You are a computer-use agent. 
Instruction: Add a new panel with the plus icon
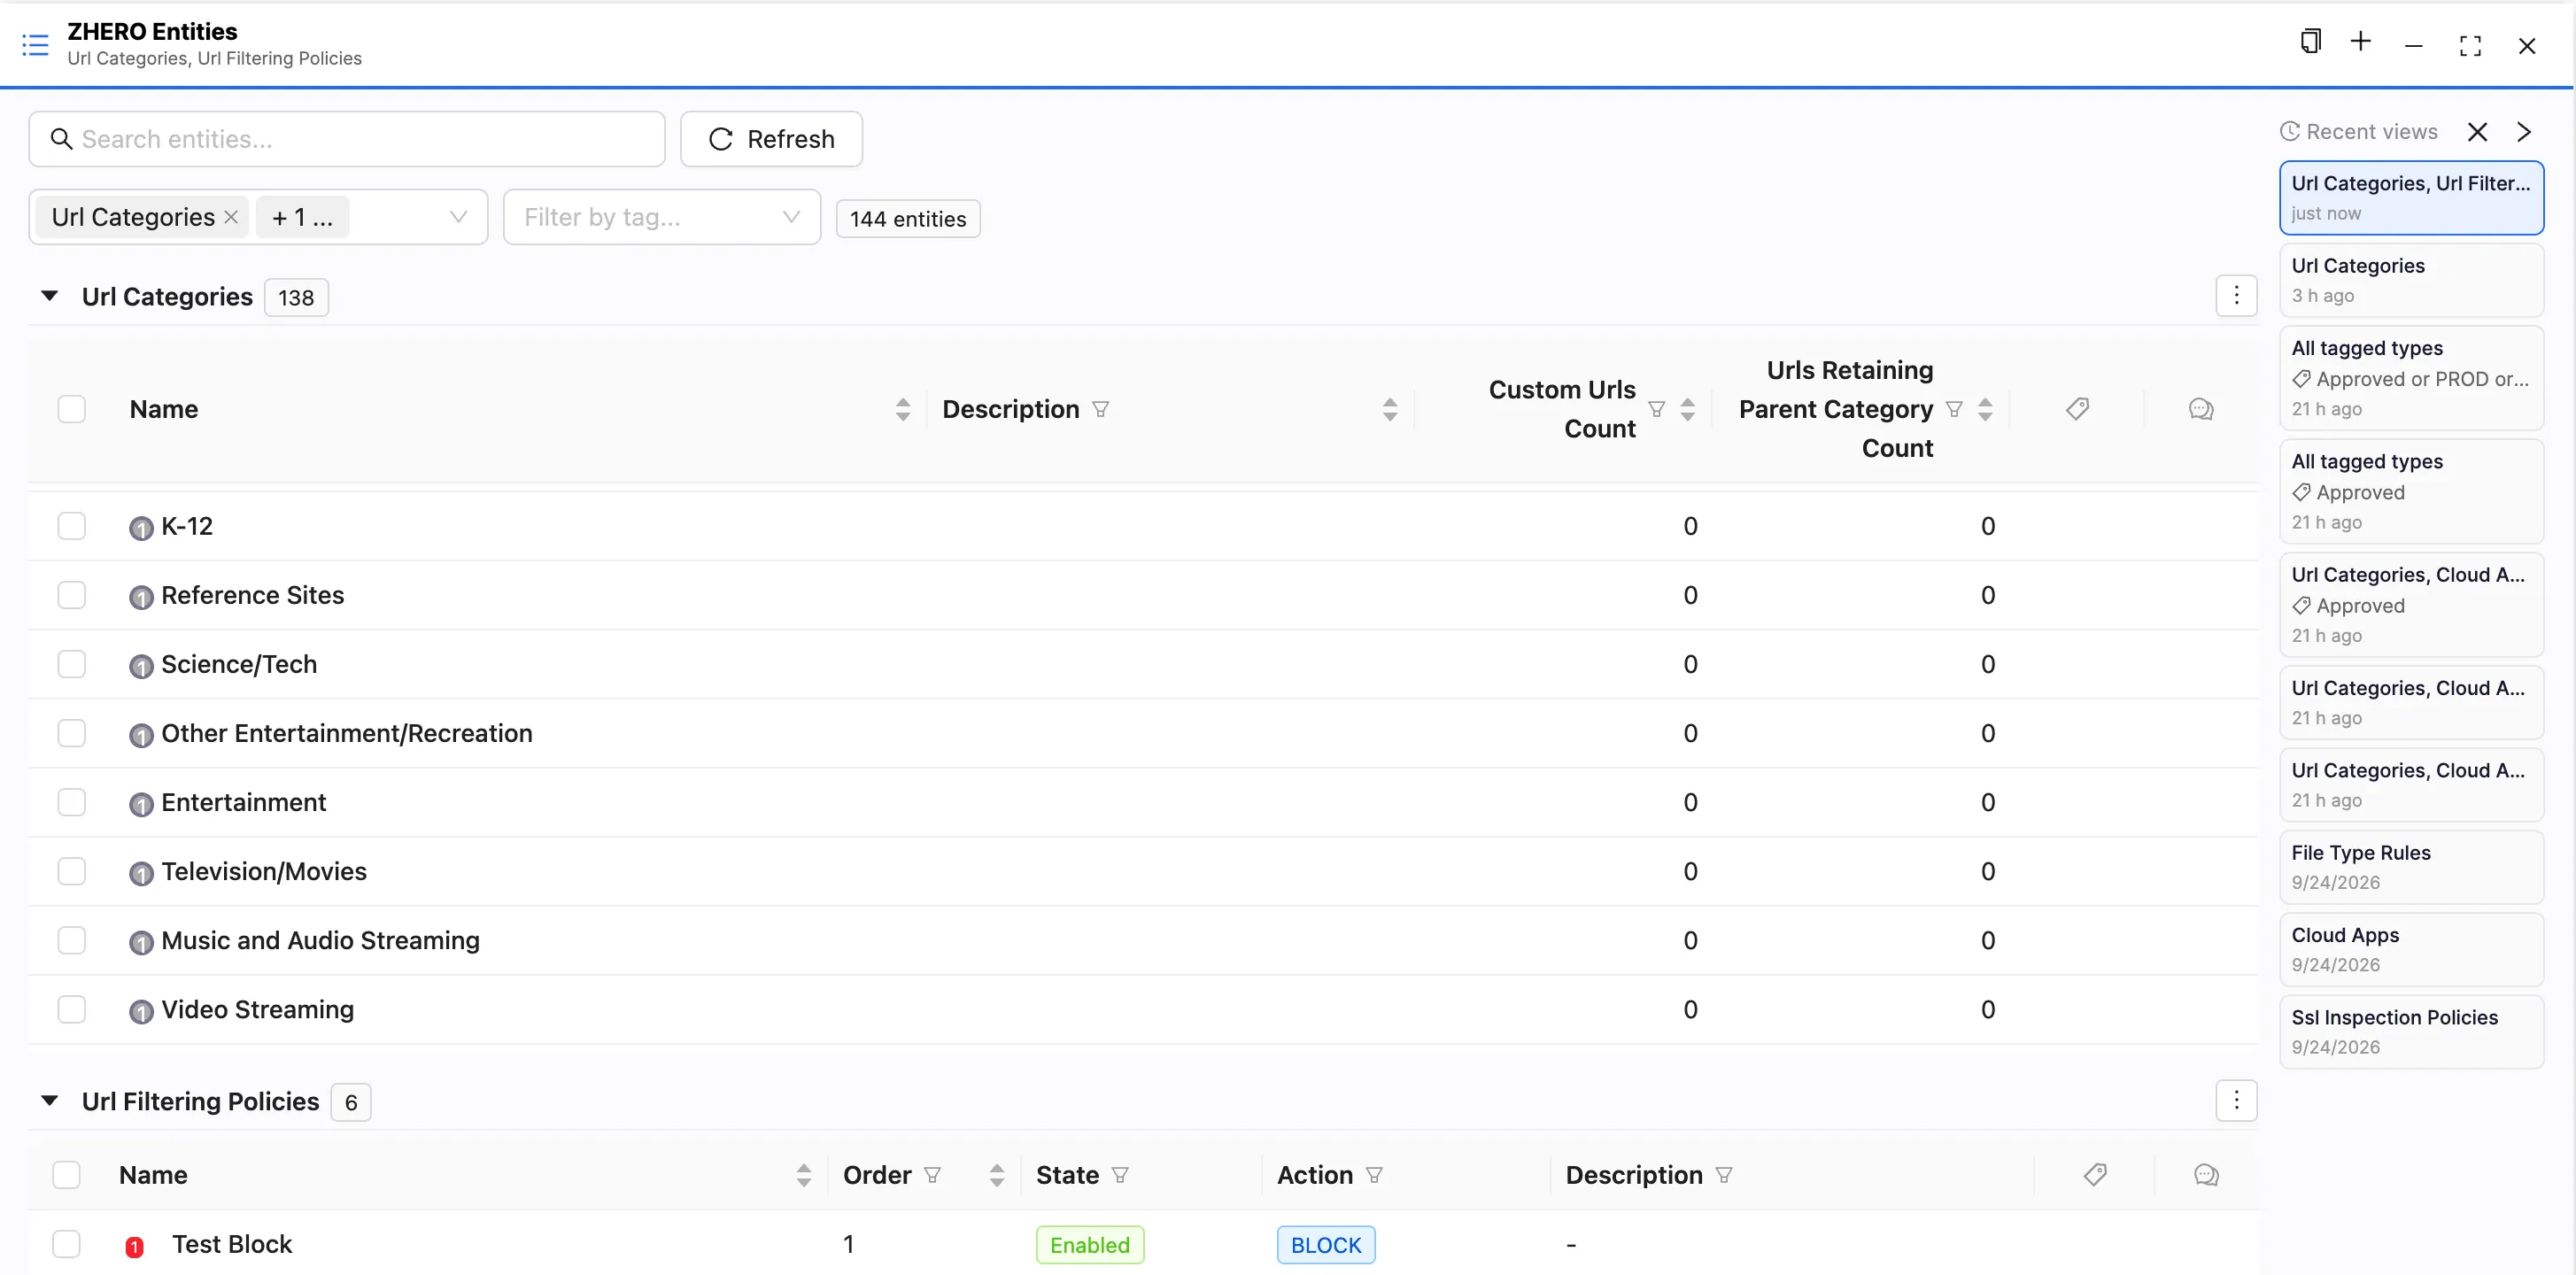(x=2361, y=42)
